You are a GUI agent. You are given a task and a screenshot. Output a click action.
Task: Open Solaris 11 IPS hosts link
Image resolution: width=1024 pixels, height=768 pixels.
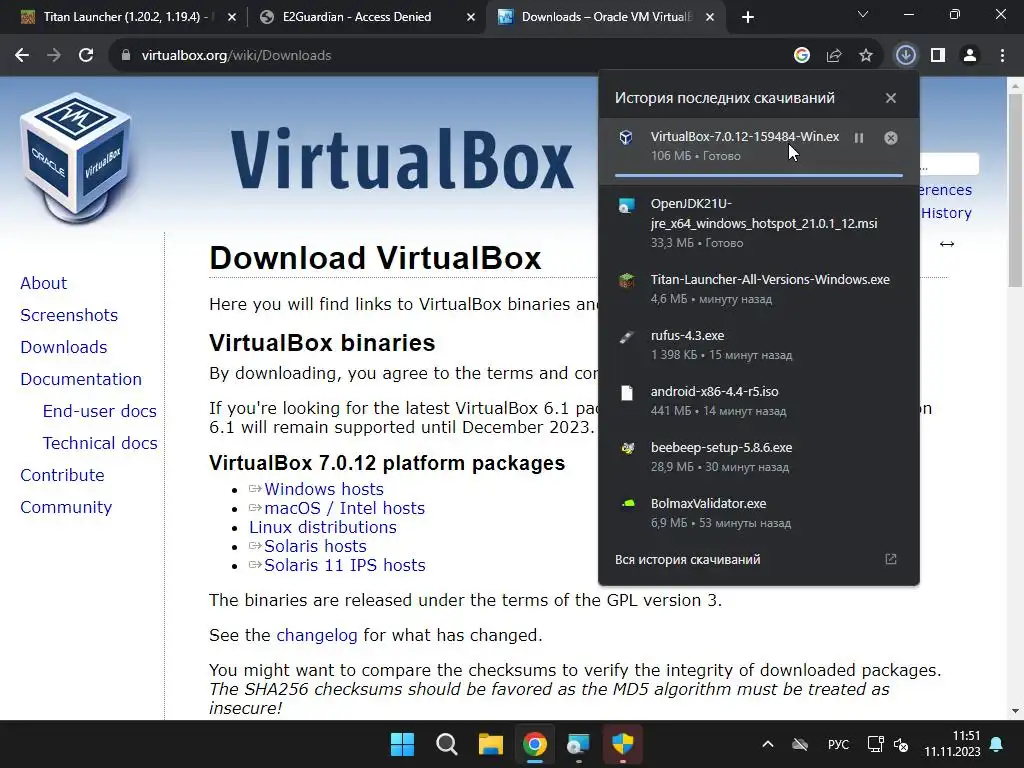click(345, 565)
